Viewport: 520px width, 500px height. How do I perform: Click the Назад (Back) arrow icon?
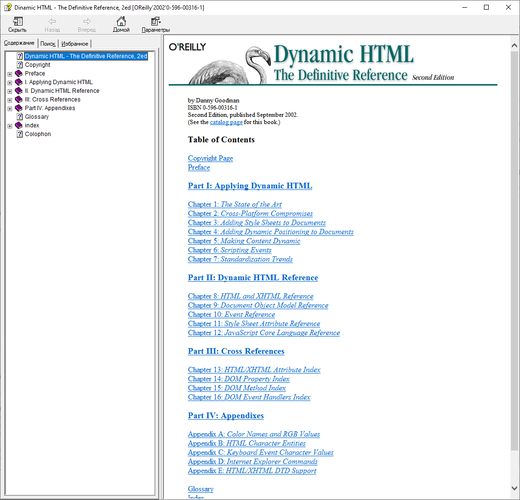[52, 22]
